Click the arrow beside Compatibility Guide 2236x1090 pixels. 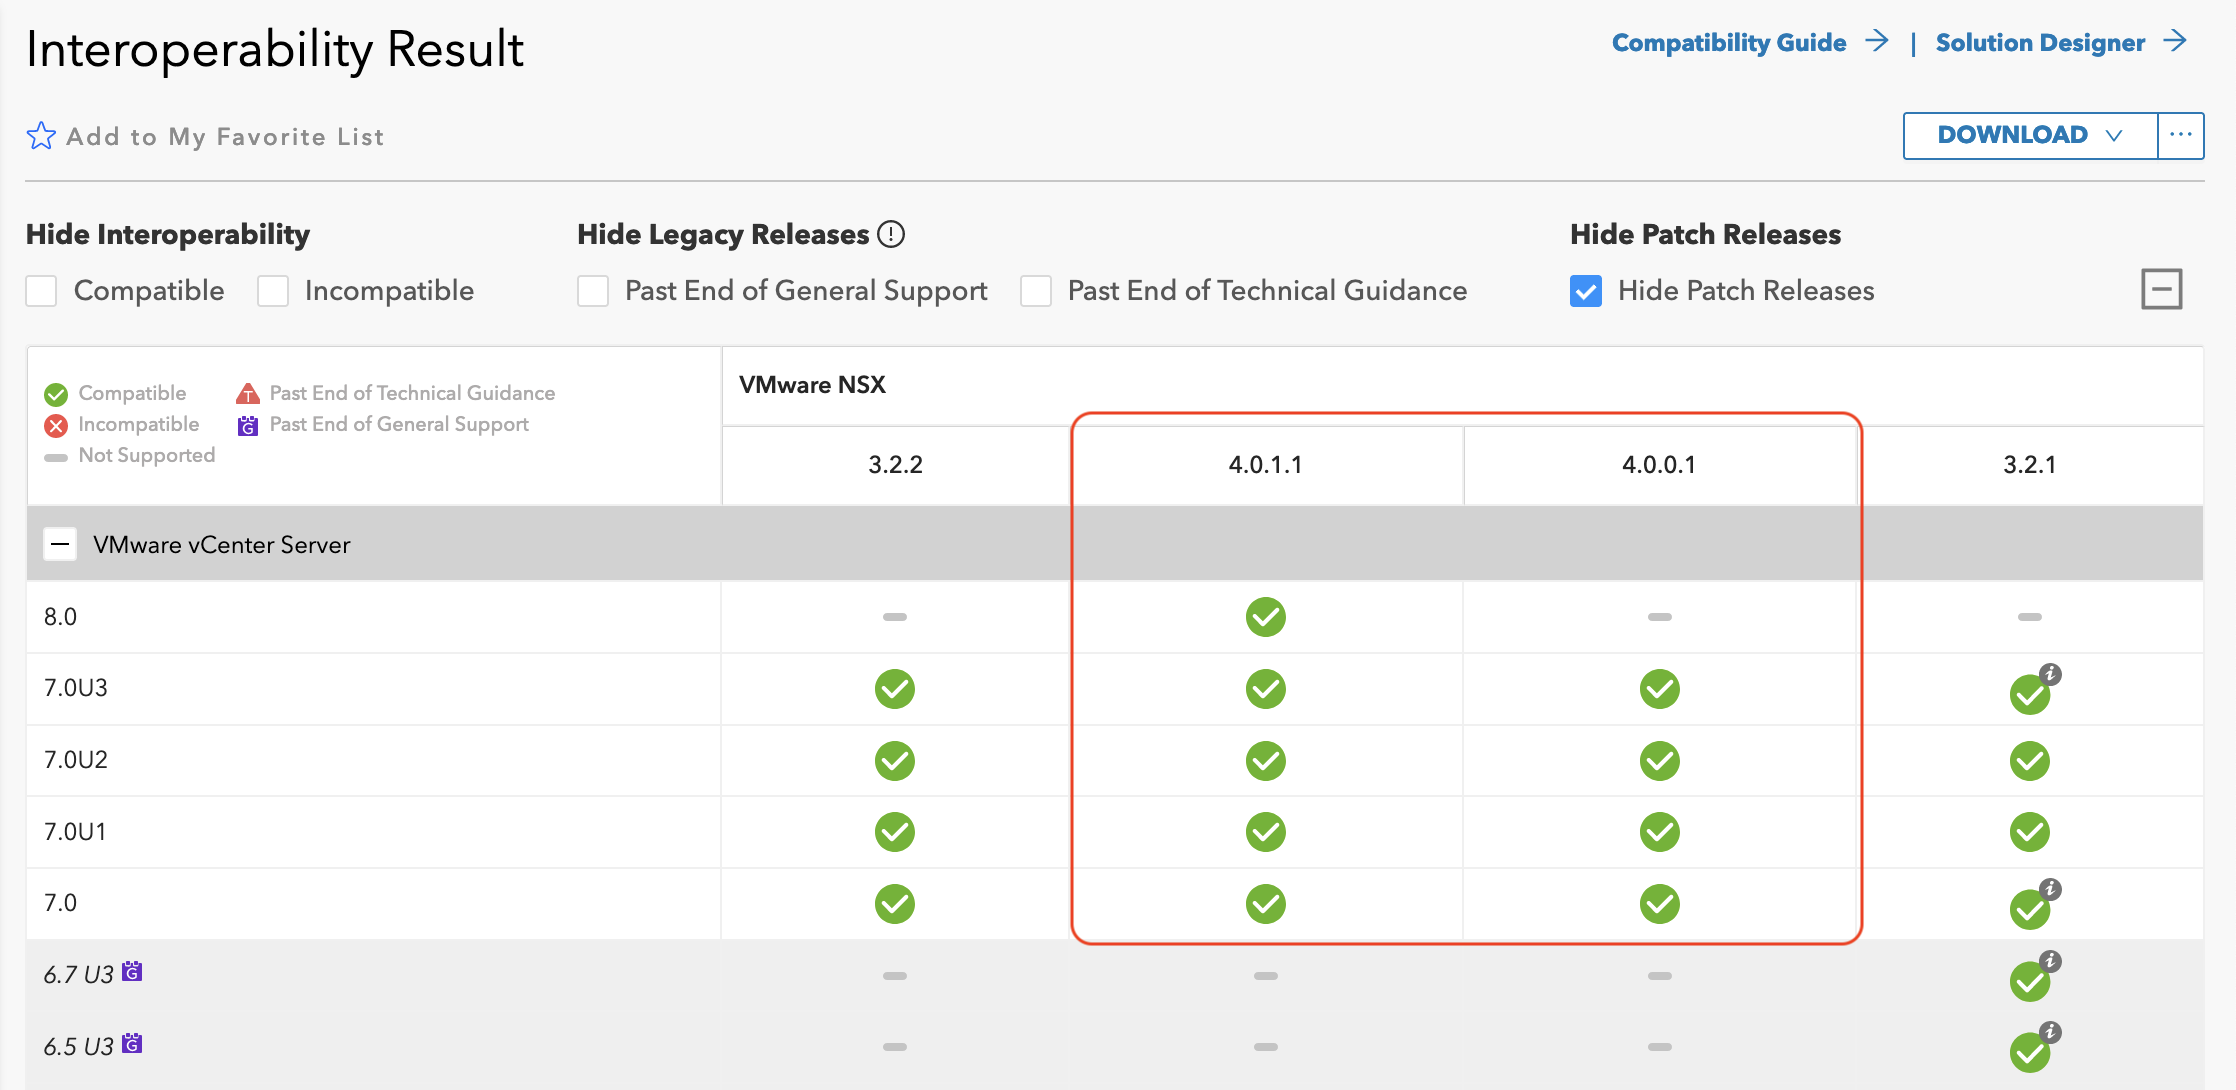tap(1877, 41)
